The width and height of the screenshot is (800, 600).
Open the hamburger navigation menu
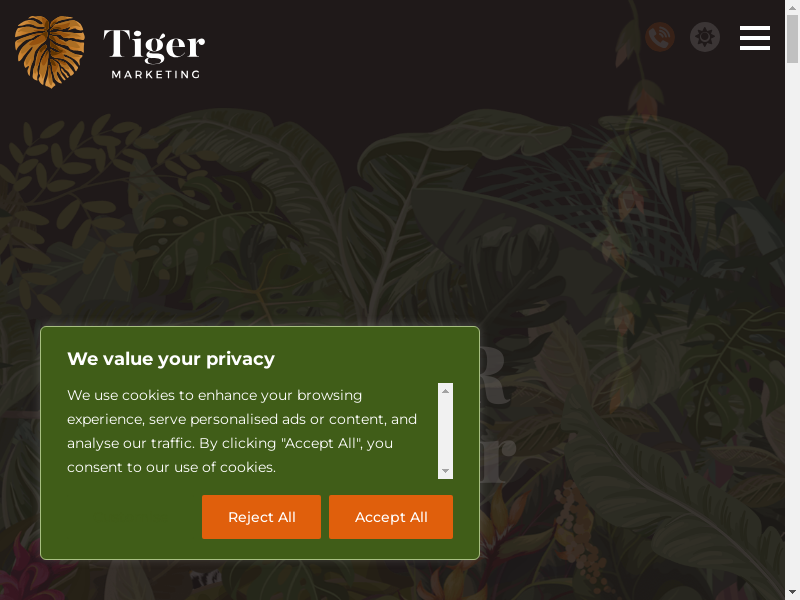[755, 38]
